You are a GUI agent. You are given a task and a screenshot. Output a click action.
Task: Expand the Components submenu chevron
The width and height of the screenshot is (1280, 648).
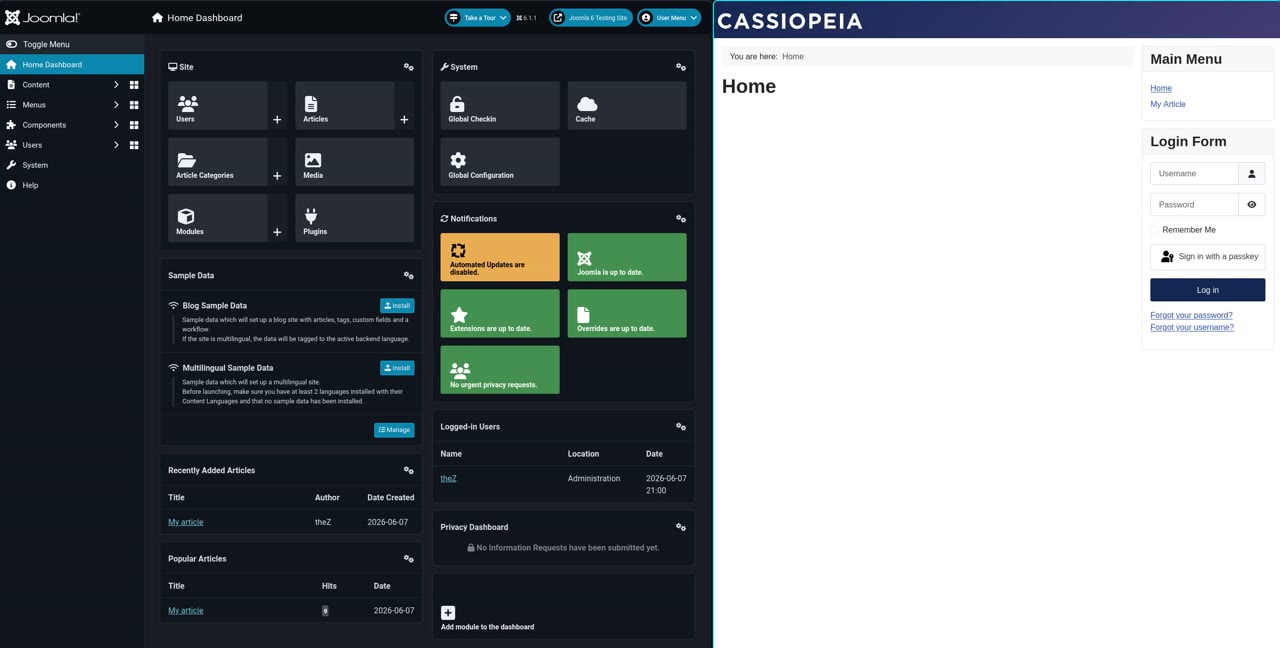(116, 125)
